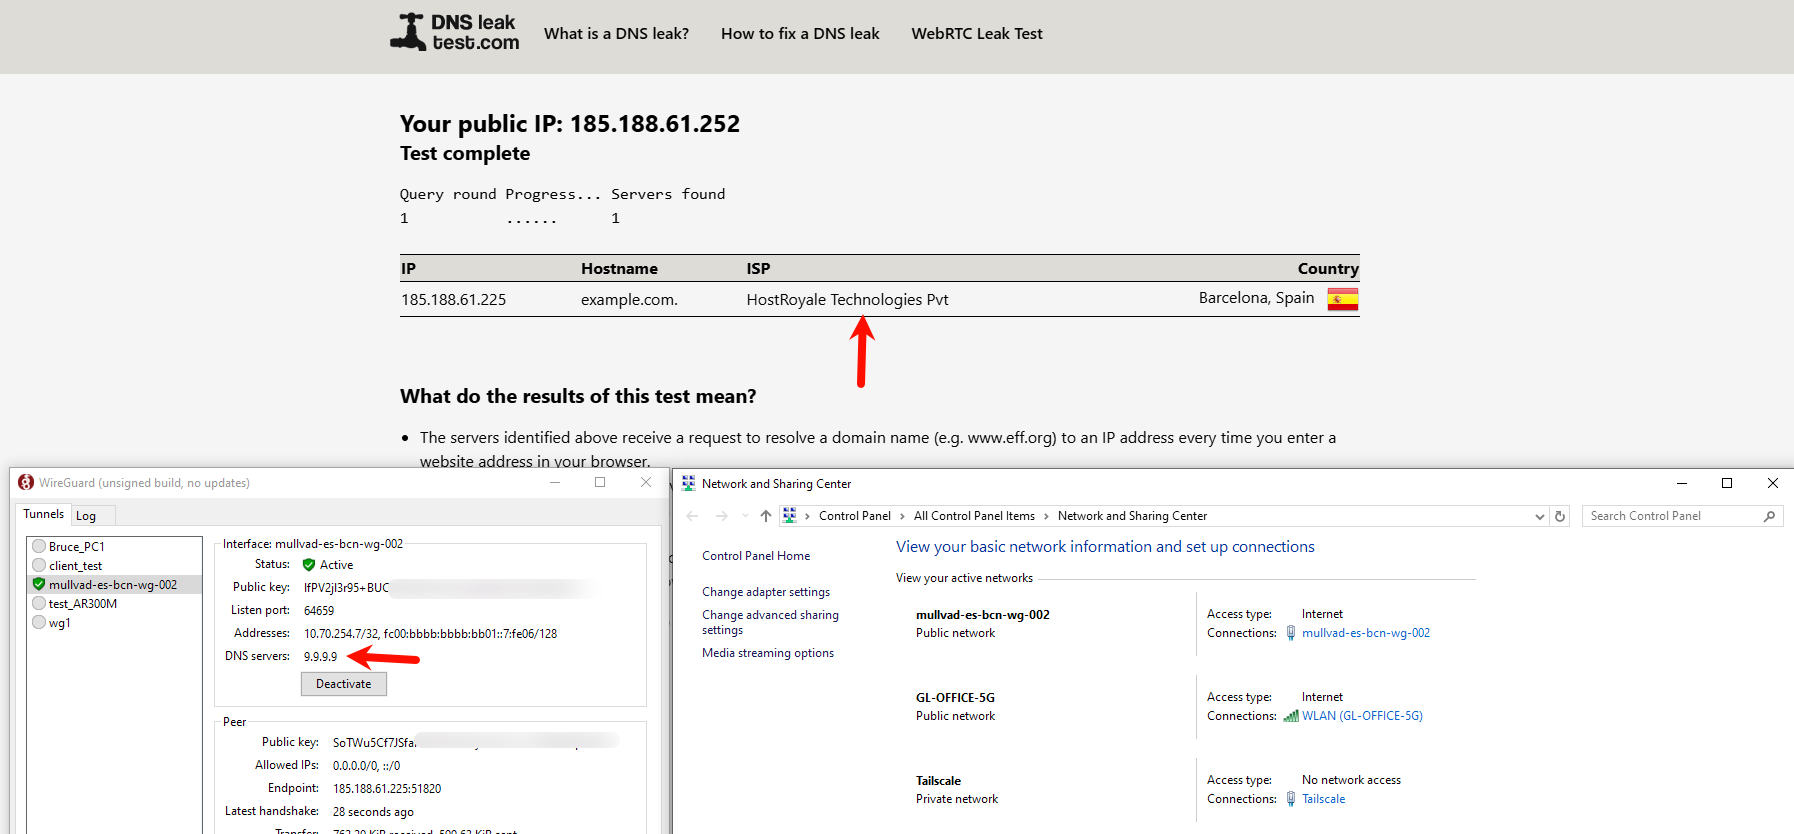
Task: Expand the recent locations dropdown arrow
Action: (x=745, y=516)
